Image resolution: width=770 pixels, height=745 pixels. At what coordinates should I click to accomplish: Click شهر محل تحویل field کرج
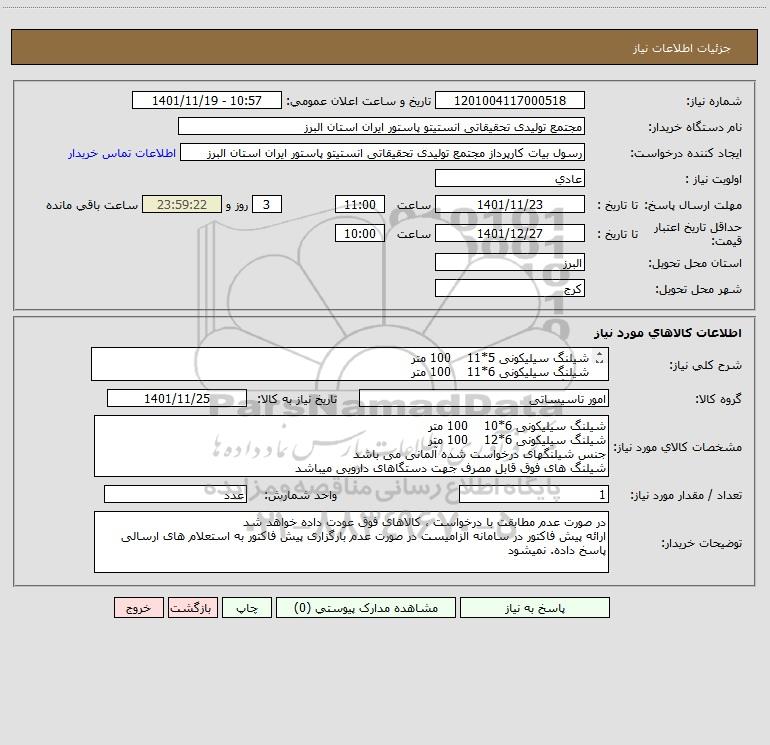coord(510,288)
